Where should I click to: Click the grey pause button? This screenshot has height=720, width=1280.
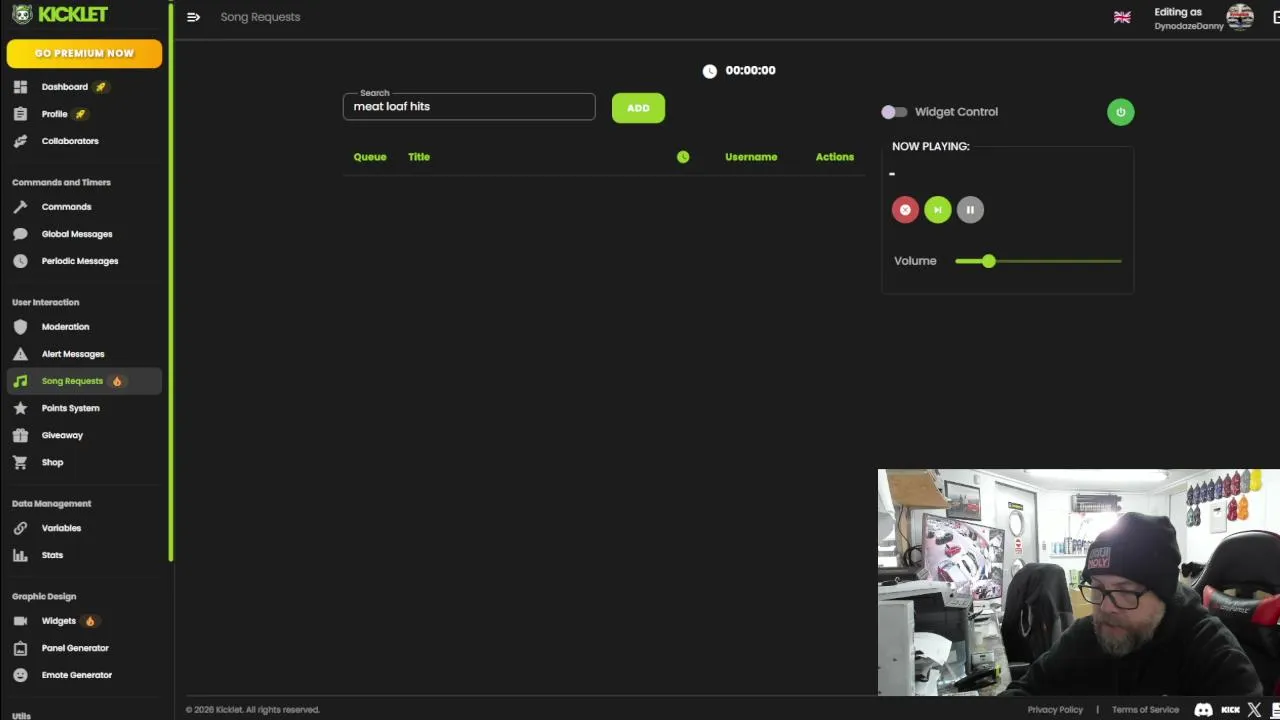(x=970, y=210)
